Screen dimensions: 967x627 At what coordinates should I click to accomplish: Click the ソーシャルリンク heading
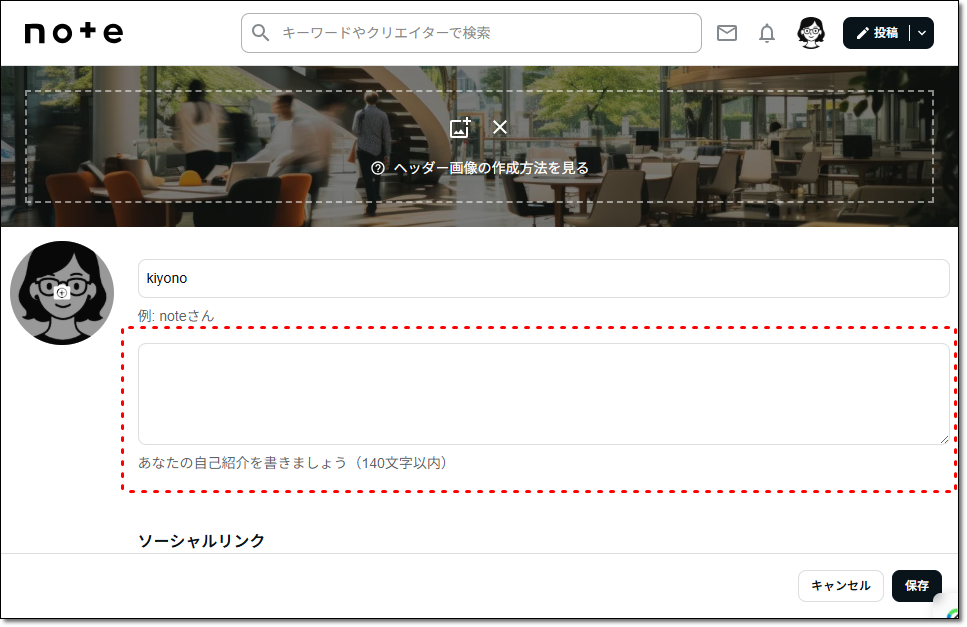[x=201, y=540]
